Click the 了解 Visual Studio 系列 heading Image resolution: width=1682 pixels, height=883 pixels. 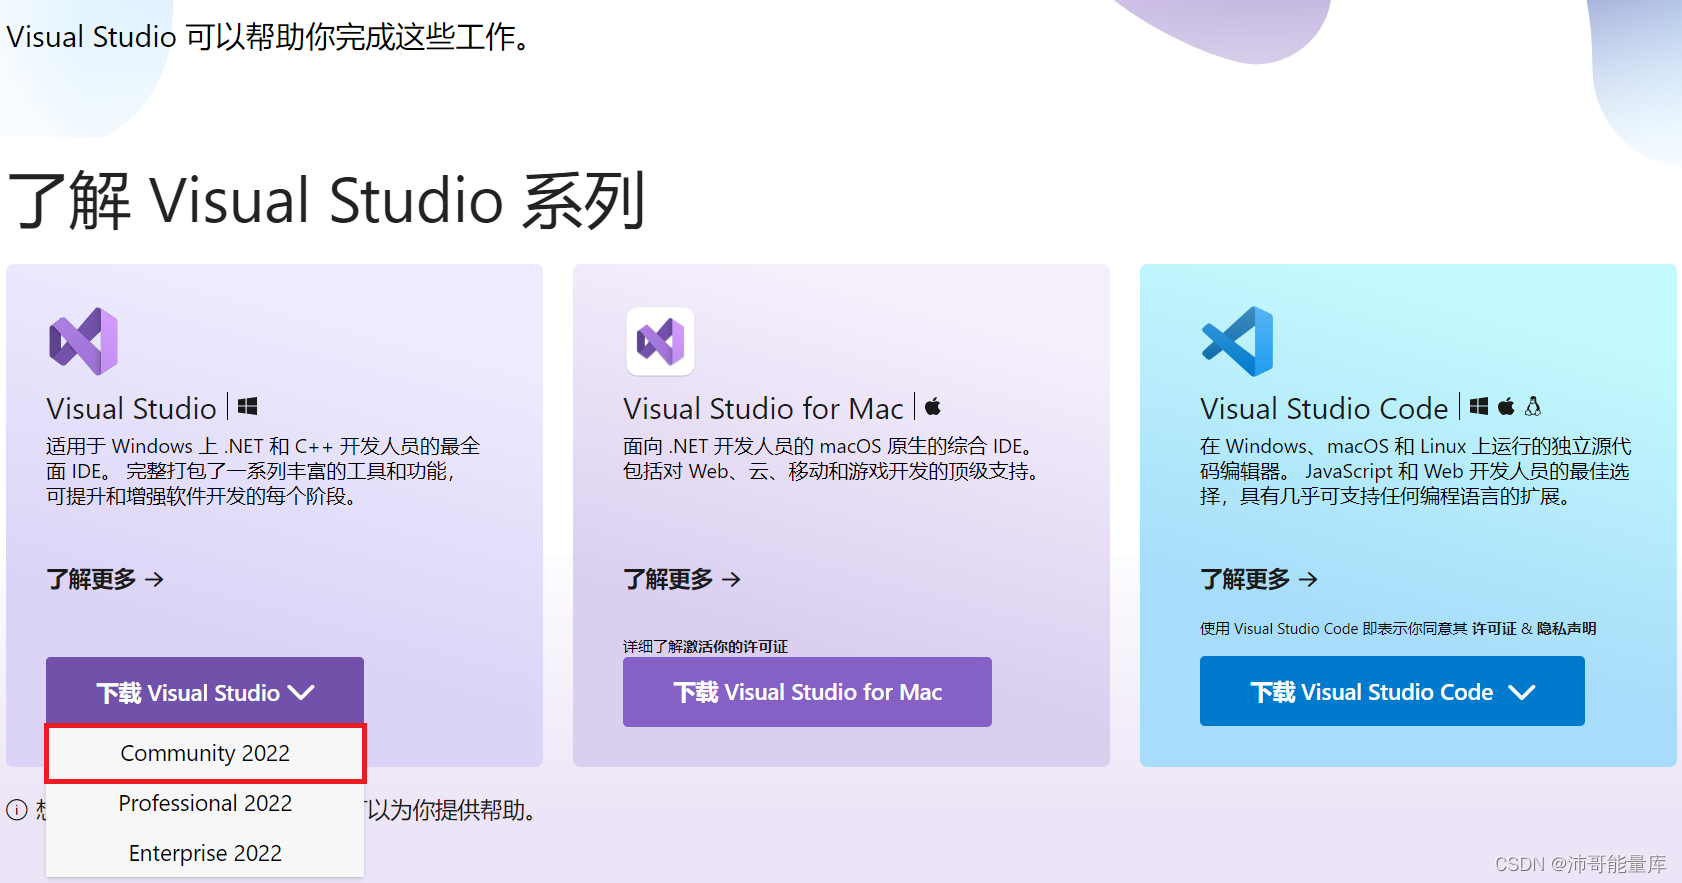coord(327,200)
